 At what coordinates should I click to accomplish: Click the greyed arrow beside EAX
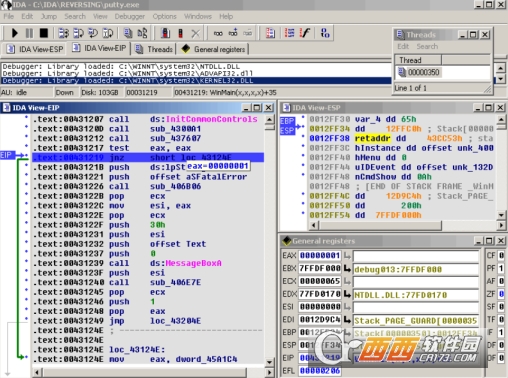[x=347, y=256]
